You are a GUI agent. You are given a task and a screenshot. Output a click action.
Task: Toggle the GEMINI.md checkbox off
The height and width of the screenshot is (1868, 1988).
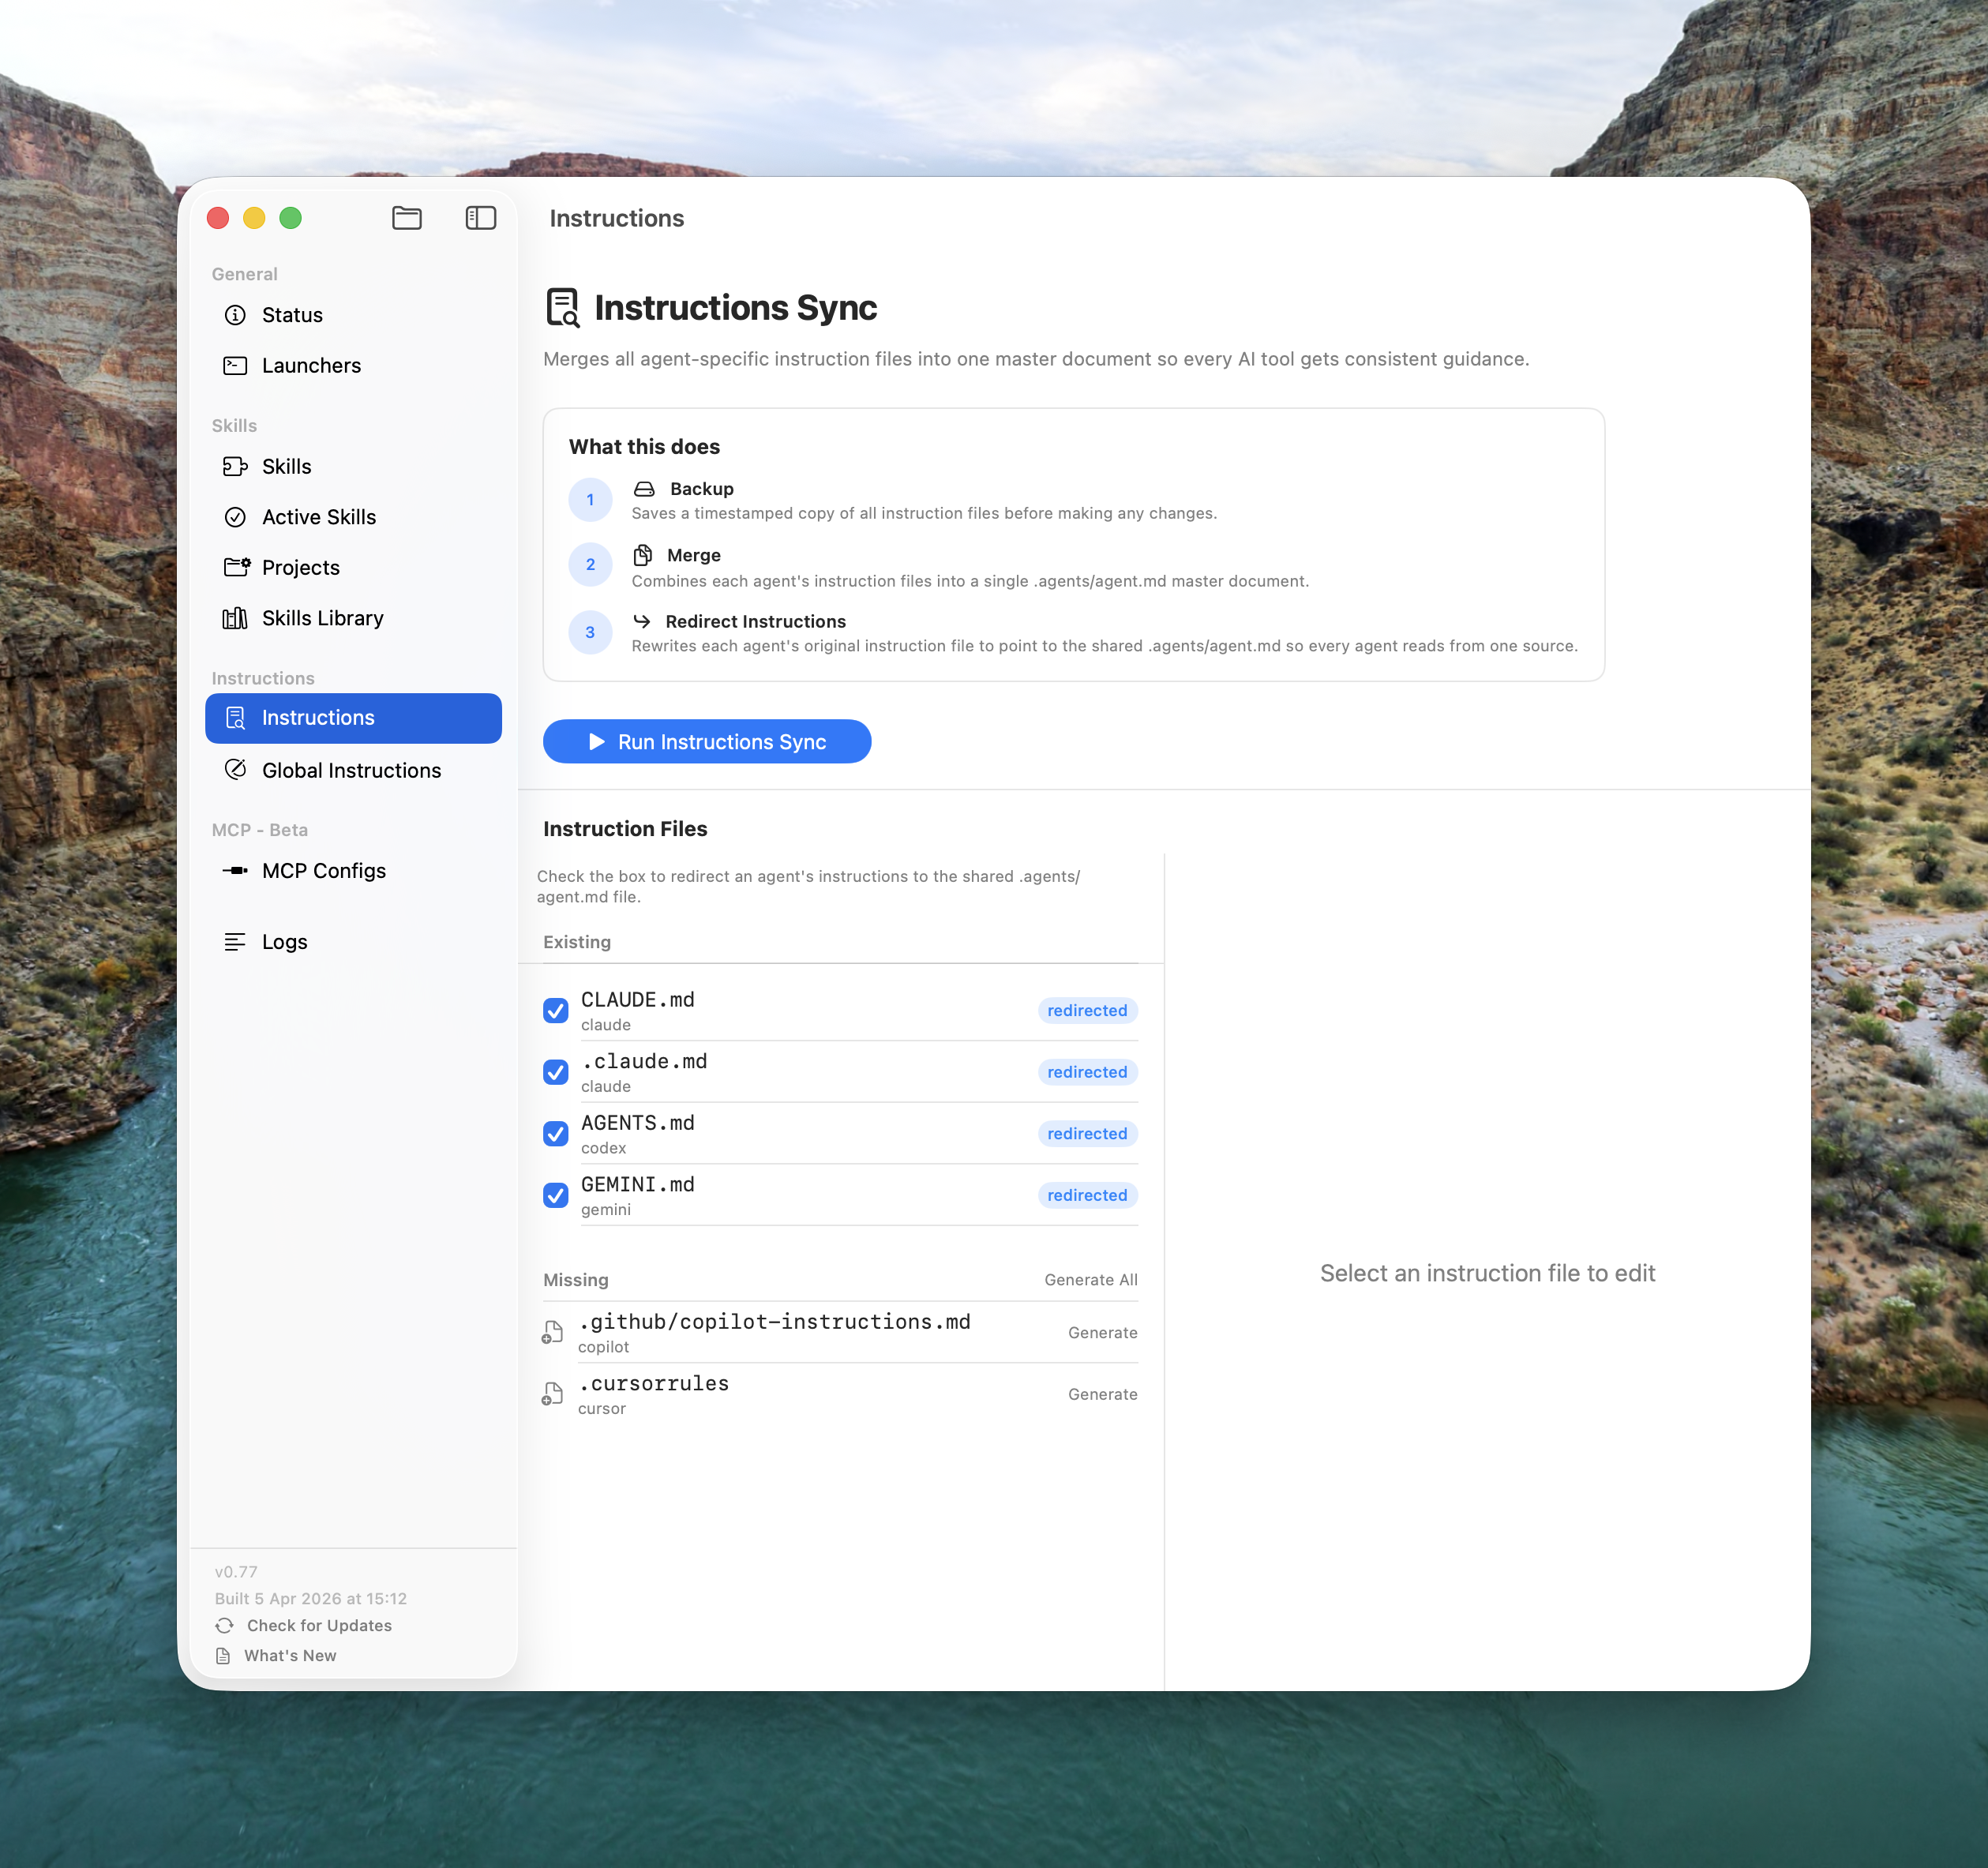click(556, 1195)
